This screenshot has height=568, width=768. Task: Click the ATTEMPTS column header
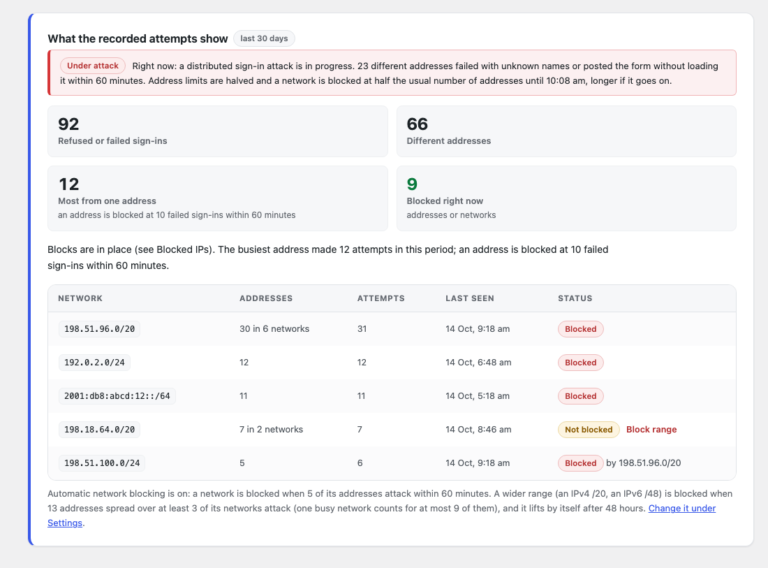(x=381, y=298)
